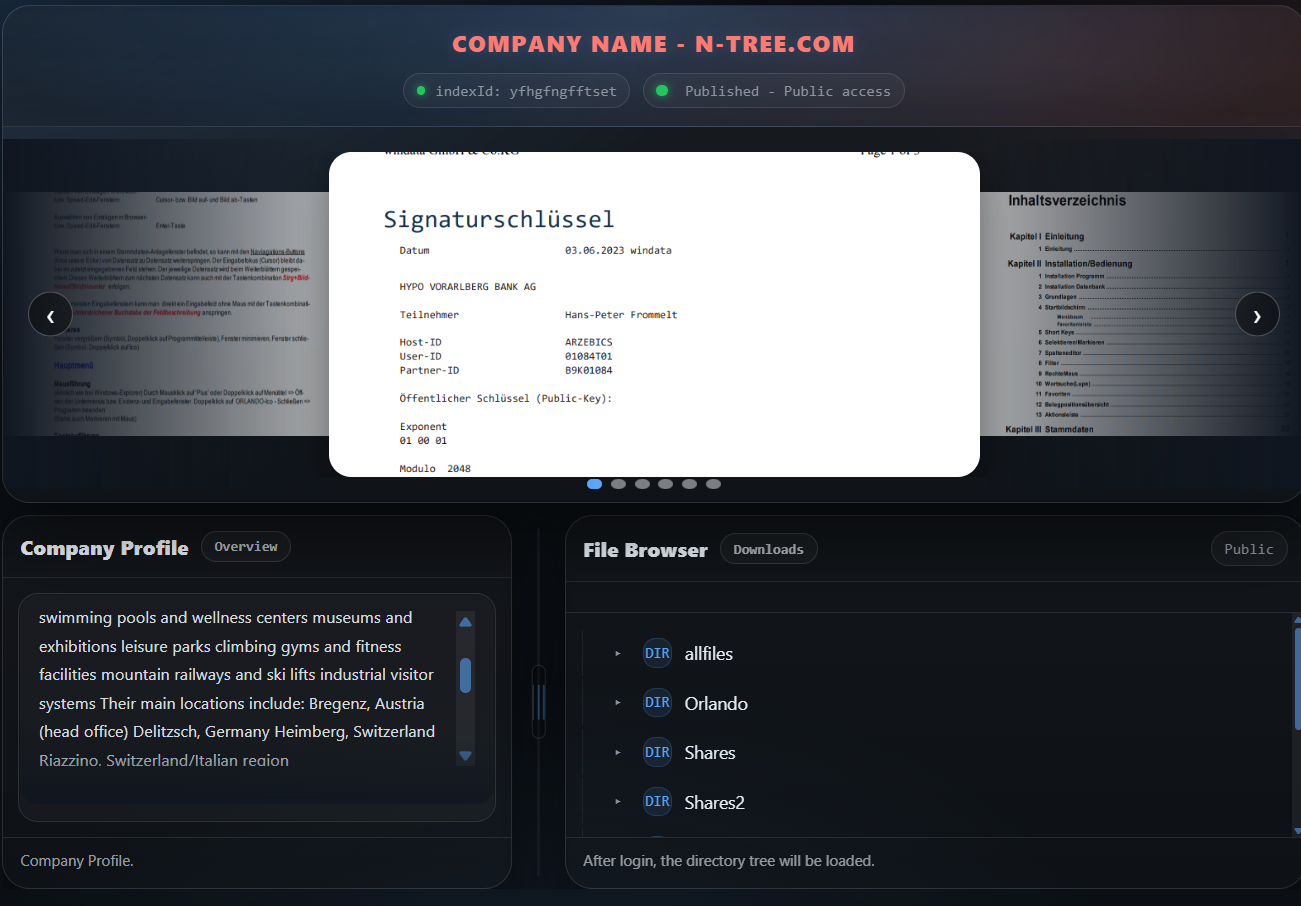Click the profile text scroll down arrow

coord(465,756)
